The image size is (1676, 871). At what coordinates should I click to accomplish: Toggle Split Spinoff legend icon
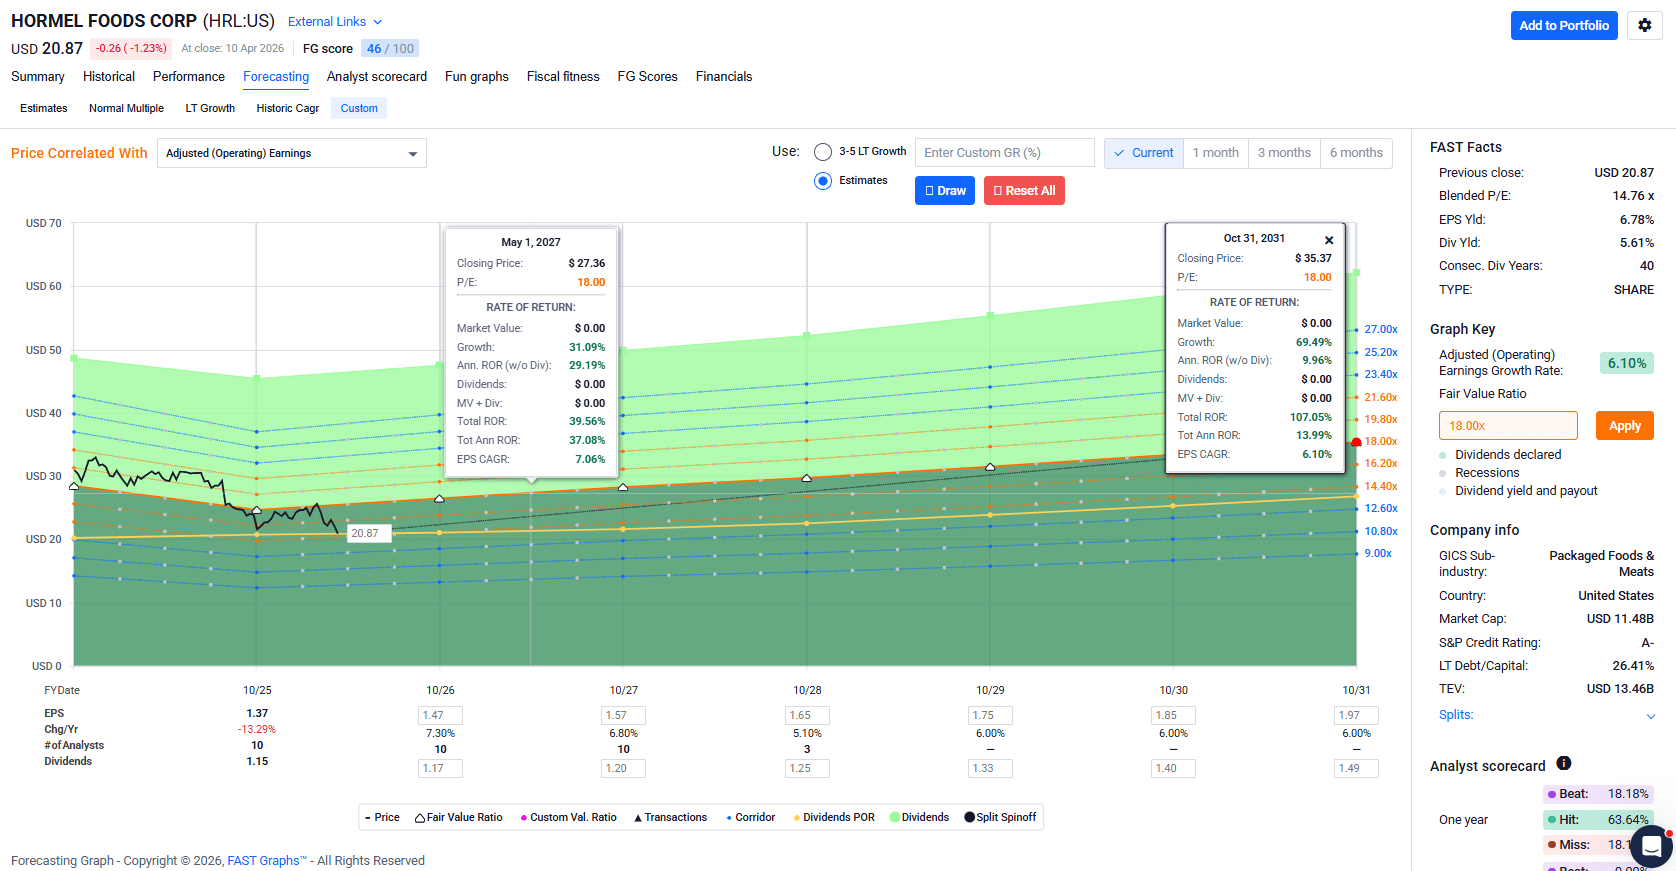click(x=969, y=817)
